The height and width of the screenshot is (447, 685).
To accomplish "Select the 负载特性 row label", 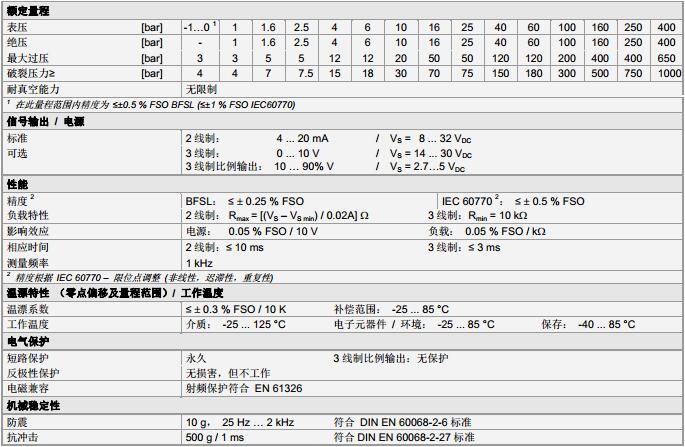I will (x=28, y=215).
